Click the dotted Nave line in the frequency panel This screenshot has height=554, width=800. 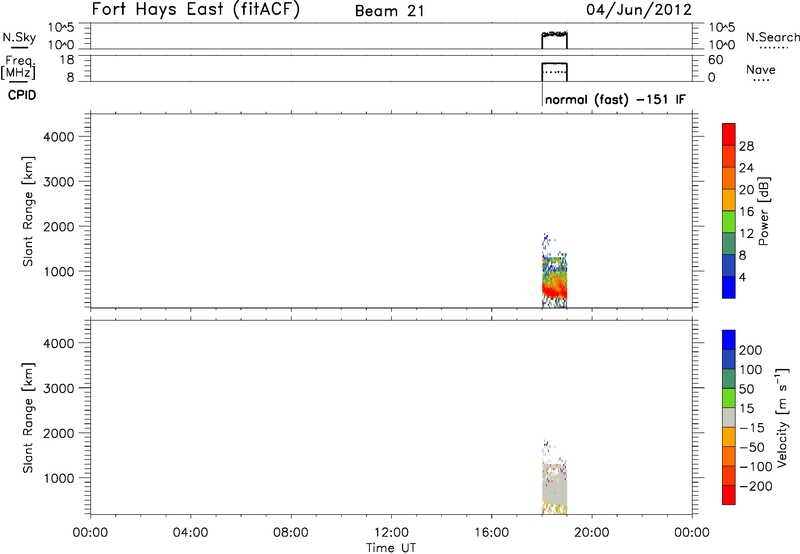(x=555, y=72)
